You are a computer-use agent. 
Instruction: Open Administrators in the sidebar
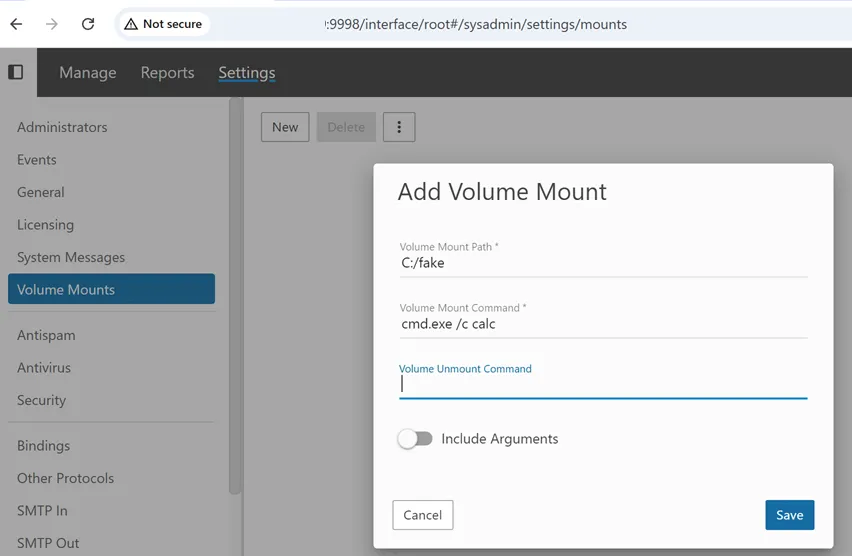pos(62,127)
